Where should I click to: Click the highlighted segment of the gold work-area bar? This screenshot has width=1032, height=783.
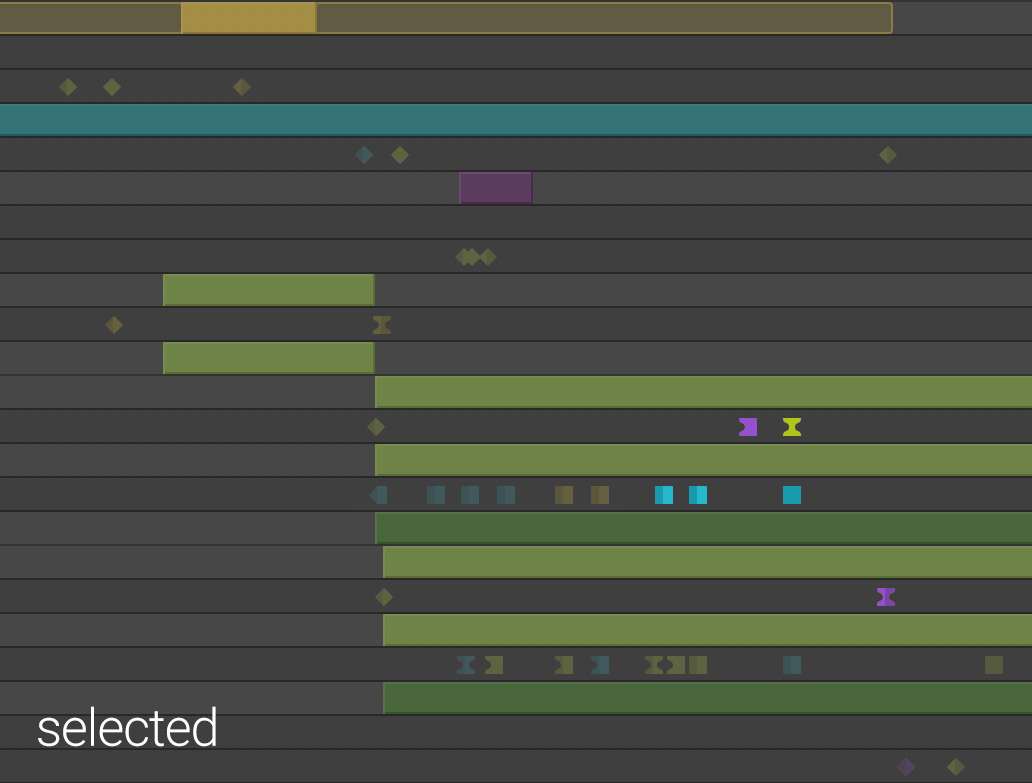[x=247, y=18]
